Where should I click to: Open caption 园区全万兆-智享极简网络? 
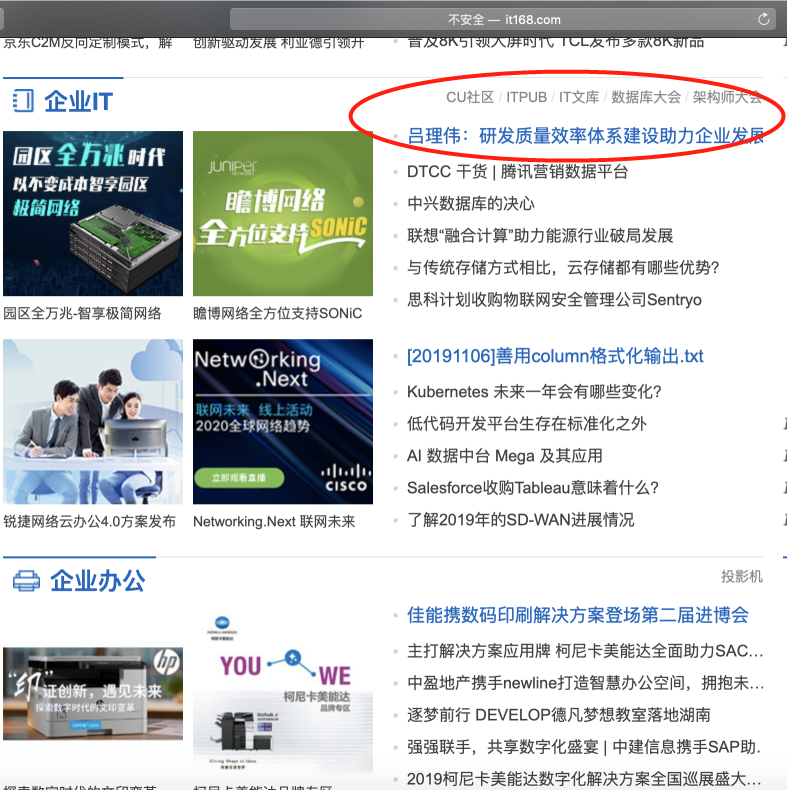[83, 313]
